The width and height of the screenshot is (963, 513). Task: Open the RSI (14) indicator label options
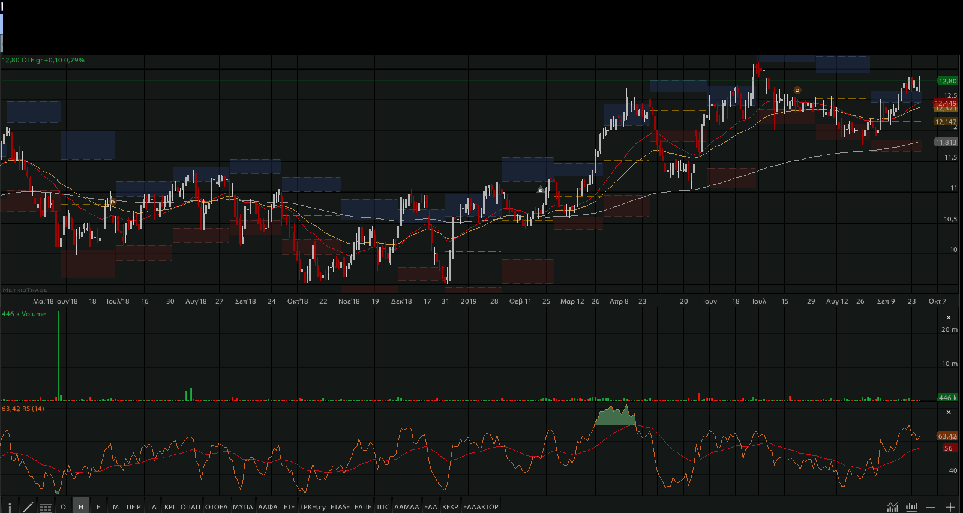click(x=20, y=408)
